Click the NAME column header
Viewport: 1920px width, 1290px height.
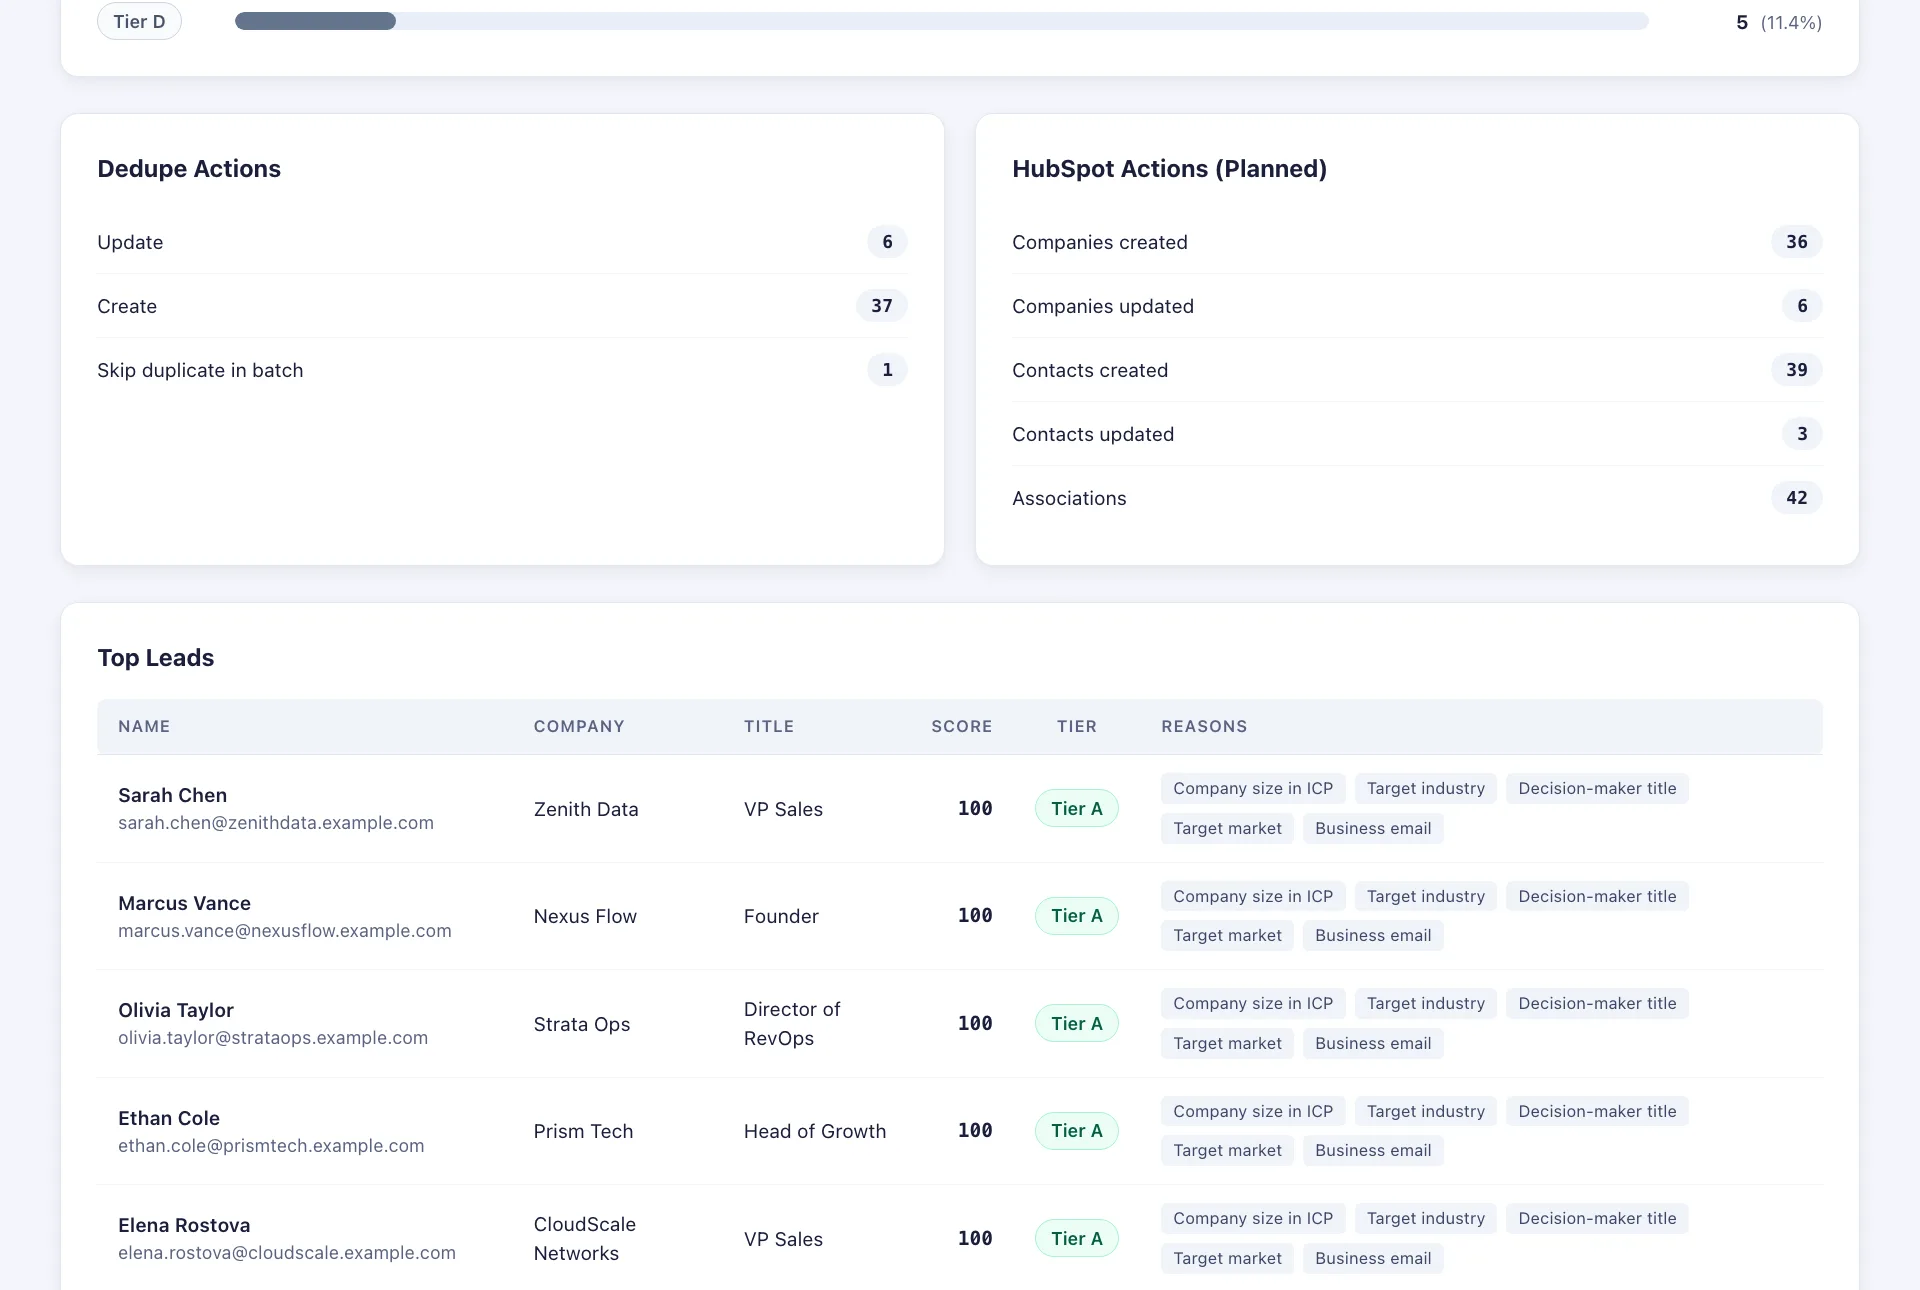pos(144,727)
